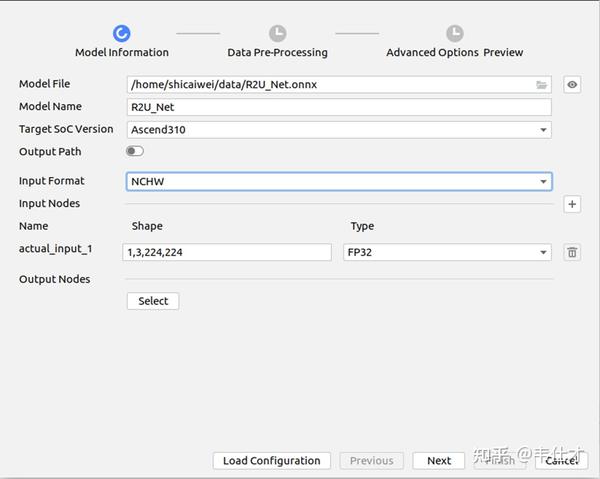600x479 pixels.
Task: Click the eye icon to view model
Action: coord(572,85)
